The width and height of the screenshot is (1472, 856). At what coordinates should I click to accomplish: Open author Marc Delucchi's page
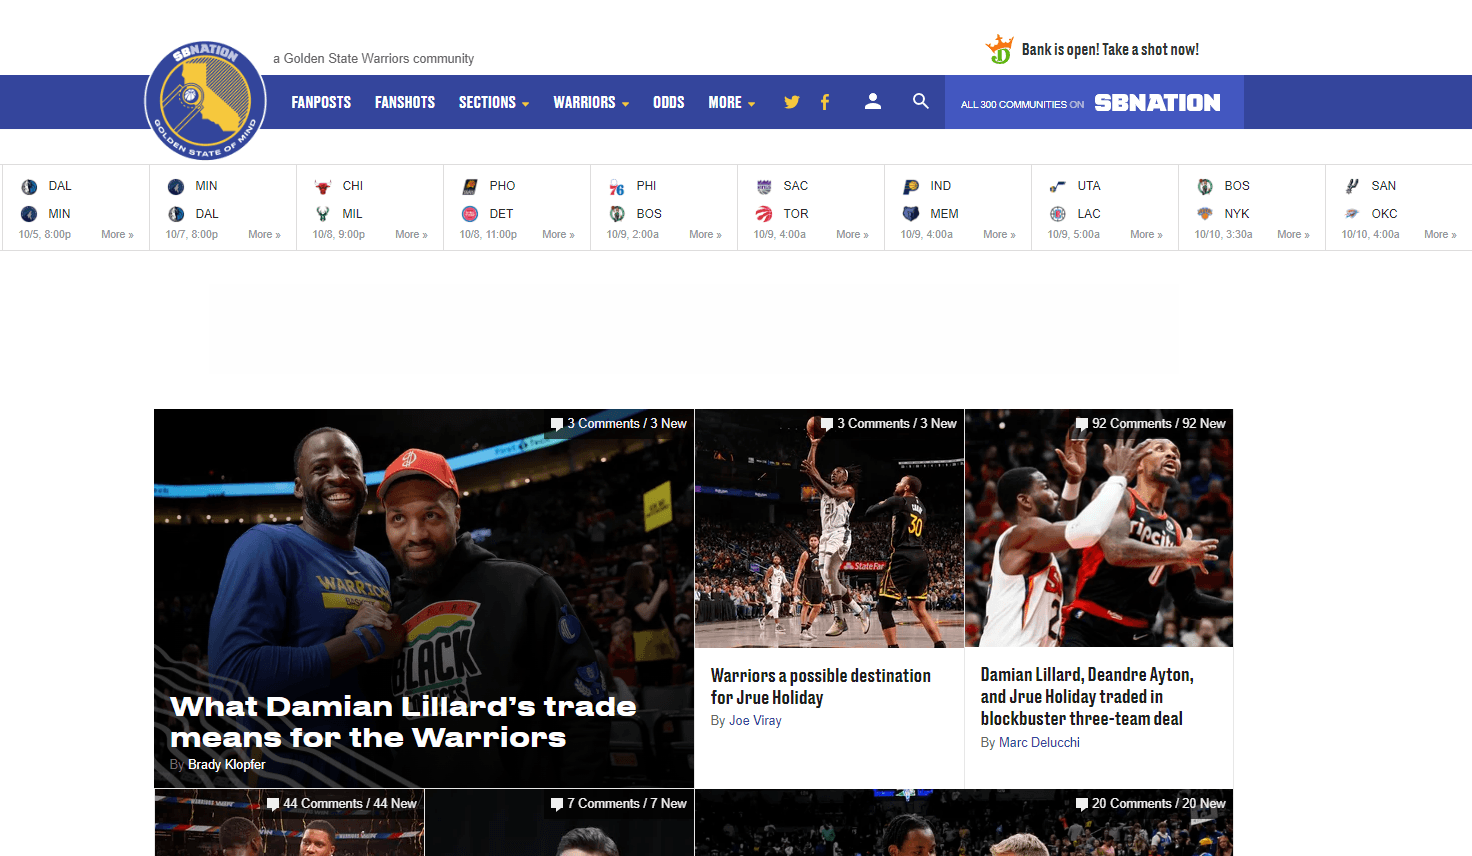1039,743
